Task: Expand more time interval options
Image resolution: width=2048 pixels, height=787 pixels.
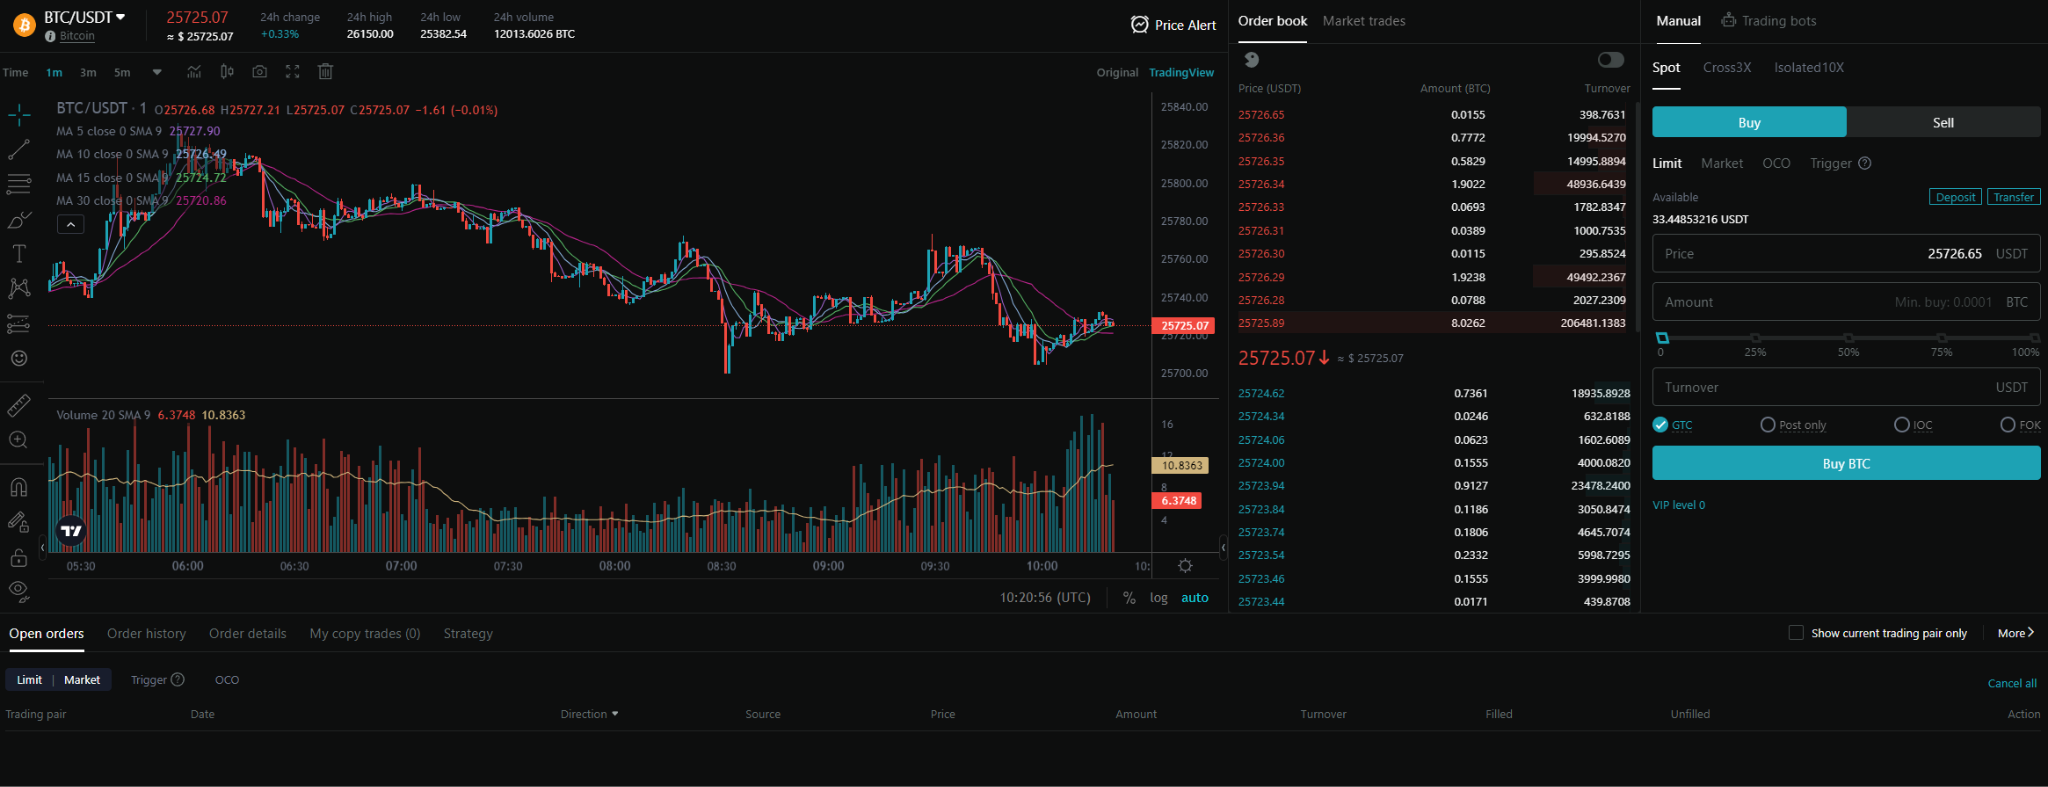Action: click(x=157, y=72)
